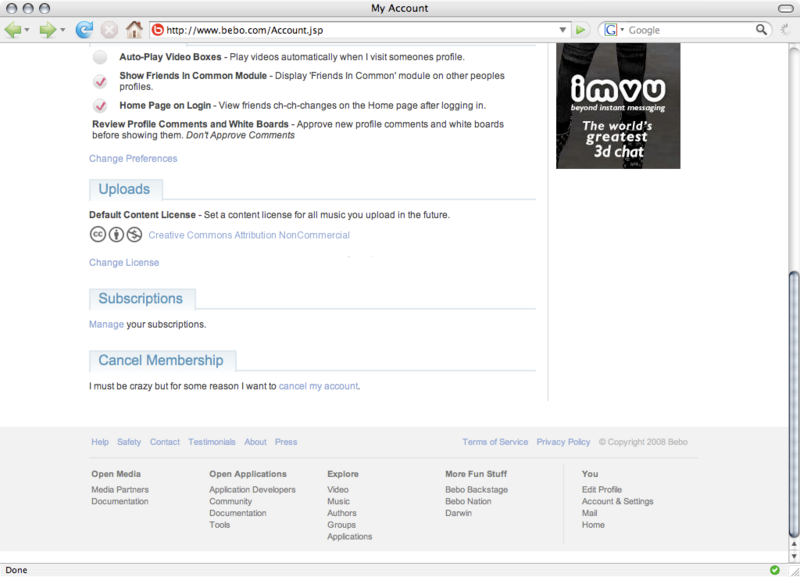Click the Google search engine icon
Screen dimensions: 800x577
610,30
